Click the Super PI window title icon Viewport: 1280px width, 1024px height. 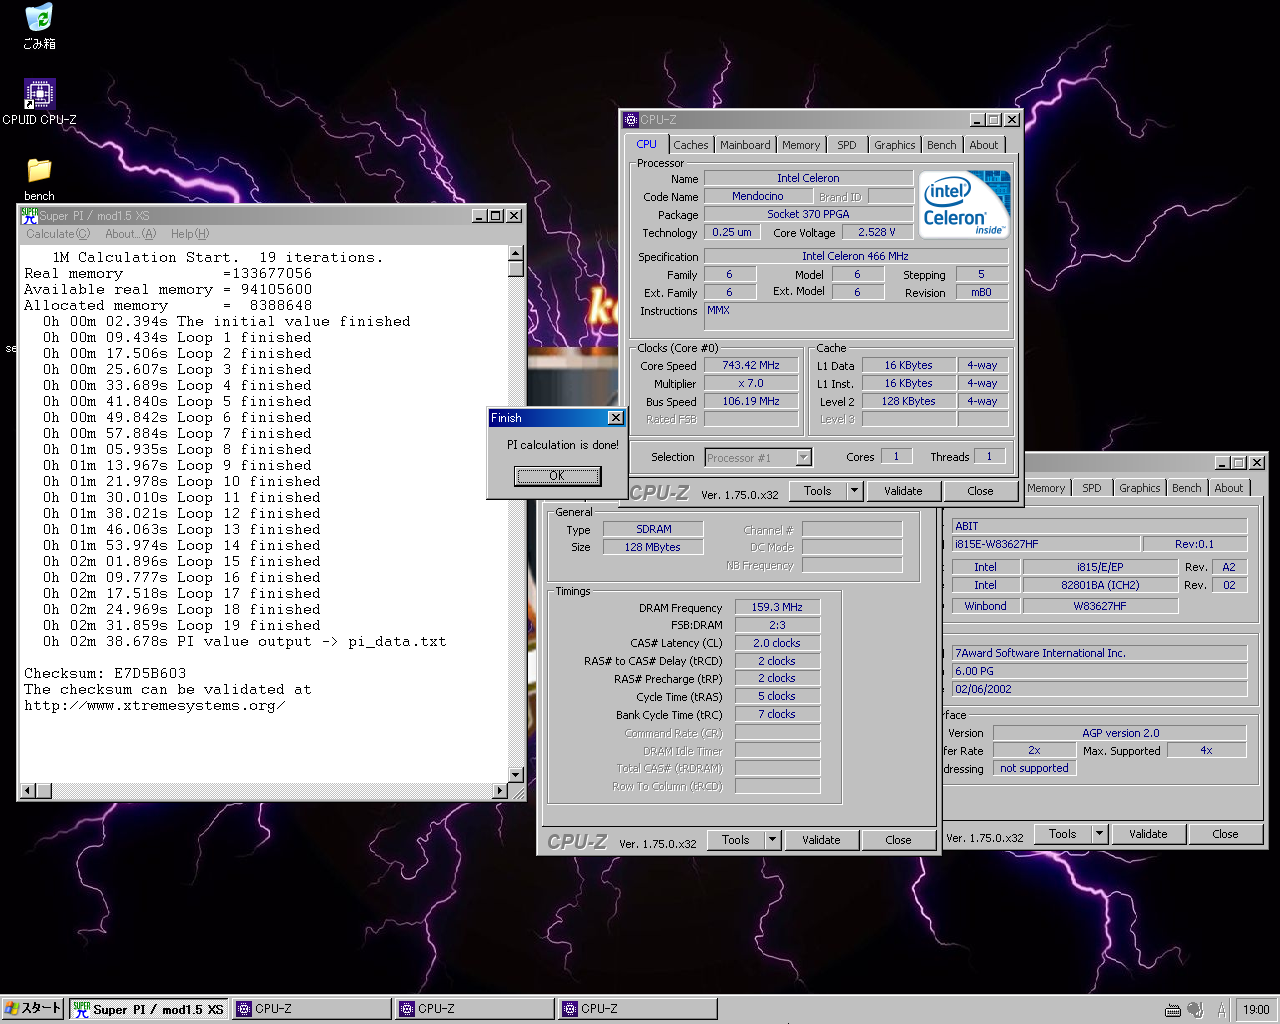click(x=29, y=215)
